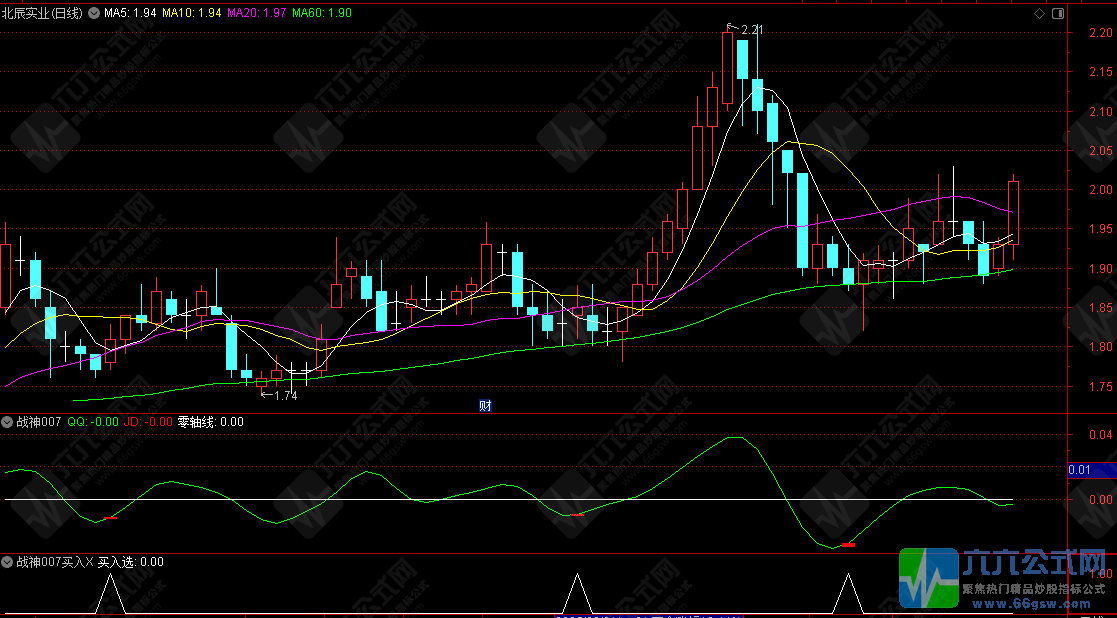
Task: Click the 战神007买入X indicator name
Action: coord(54,562)
